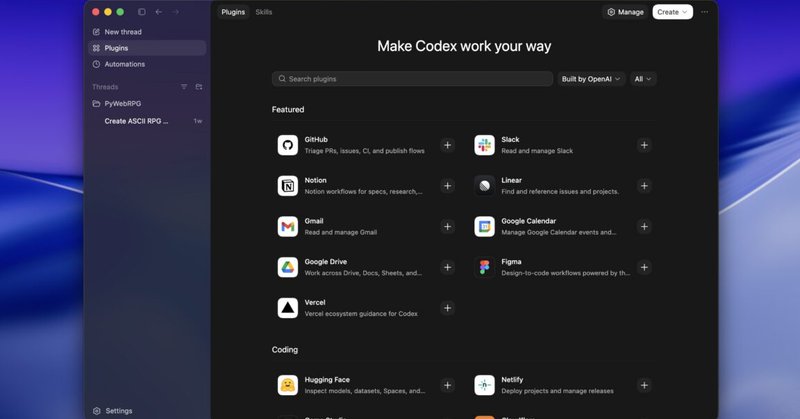Add the Notion plugin with its plus button
The height and width of the screenshot is (419, 800).
(447, 186)
